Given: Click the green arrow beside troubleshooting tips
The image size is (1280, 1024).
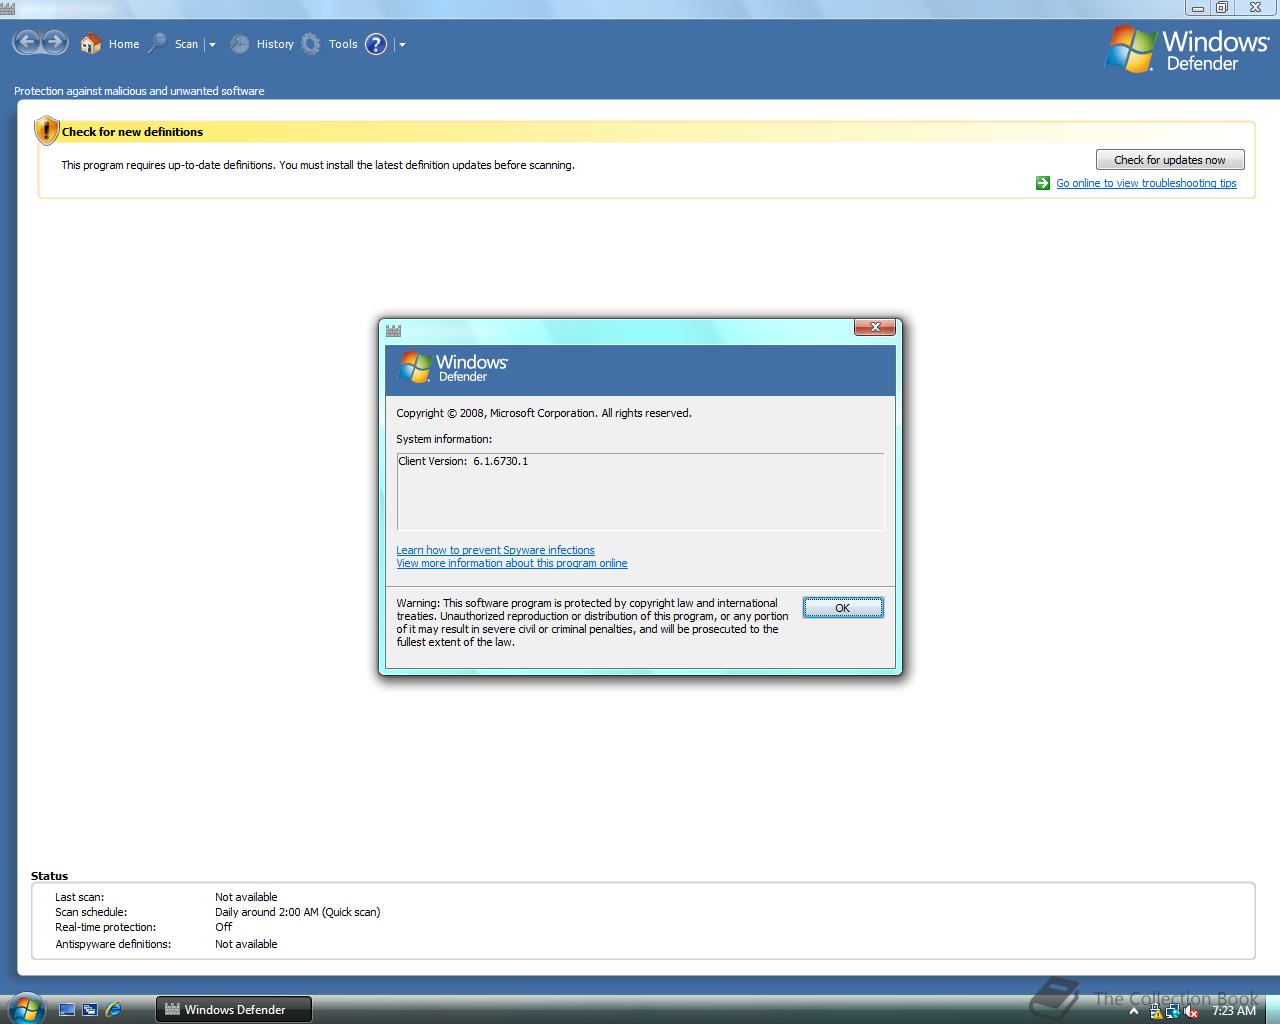Looking at the screenshot, I should [x=1043, y=183].
